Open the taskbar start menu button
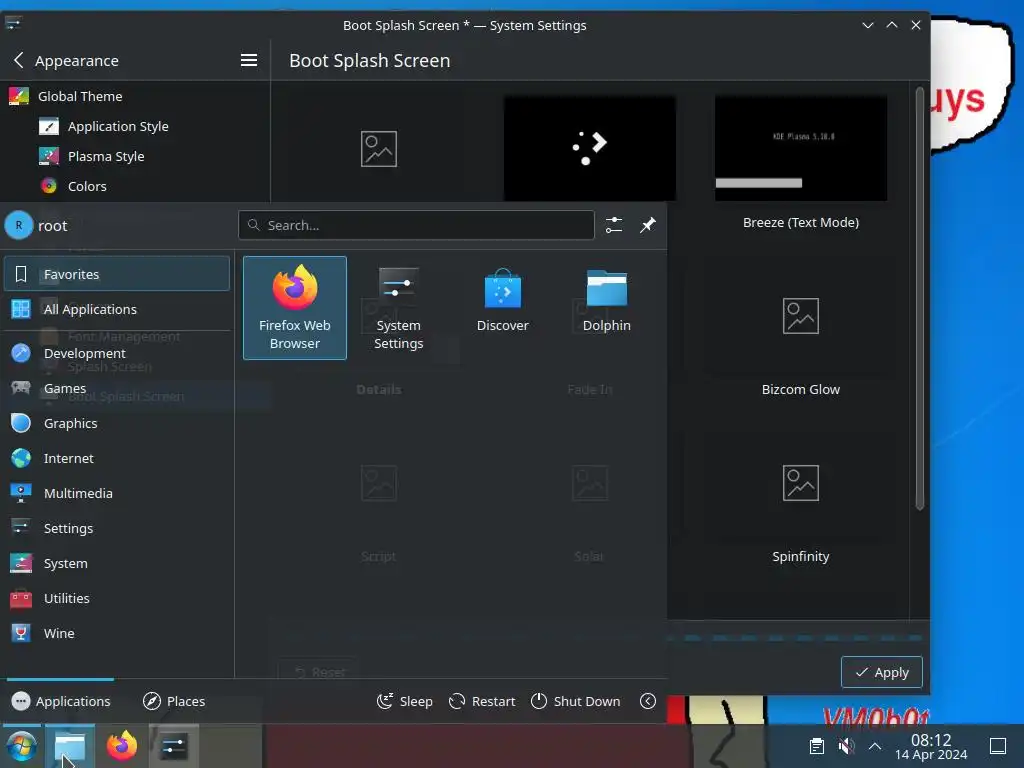 pyautogui.click(x=21, y=746)
